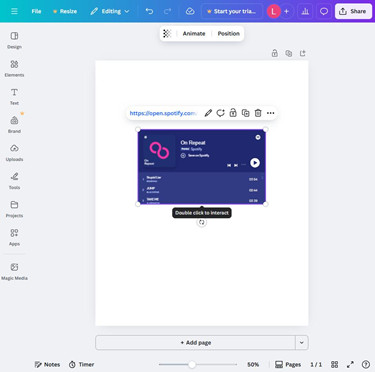Lock the selected embed element

coord(233,113)
